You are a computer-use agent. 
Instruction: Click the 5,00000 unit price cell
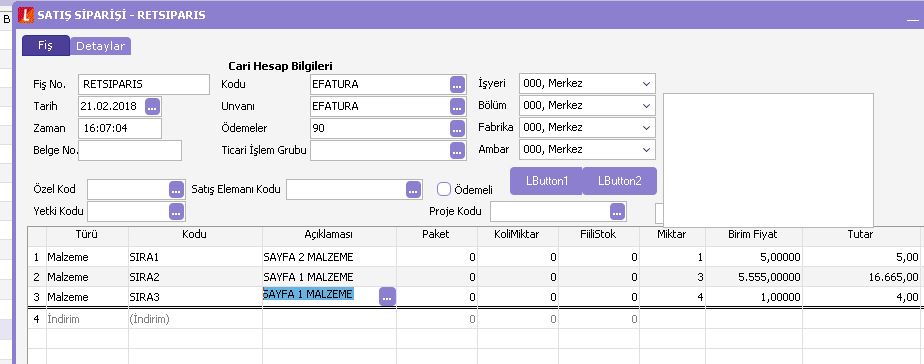click(754, 257)
